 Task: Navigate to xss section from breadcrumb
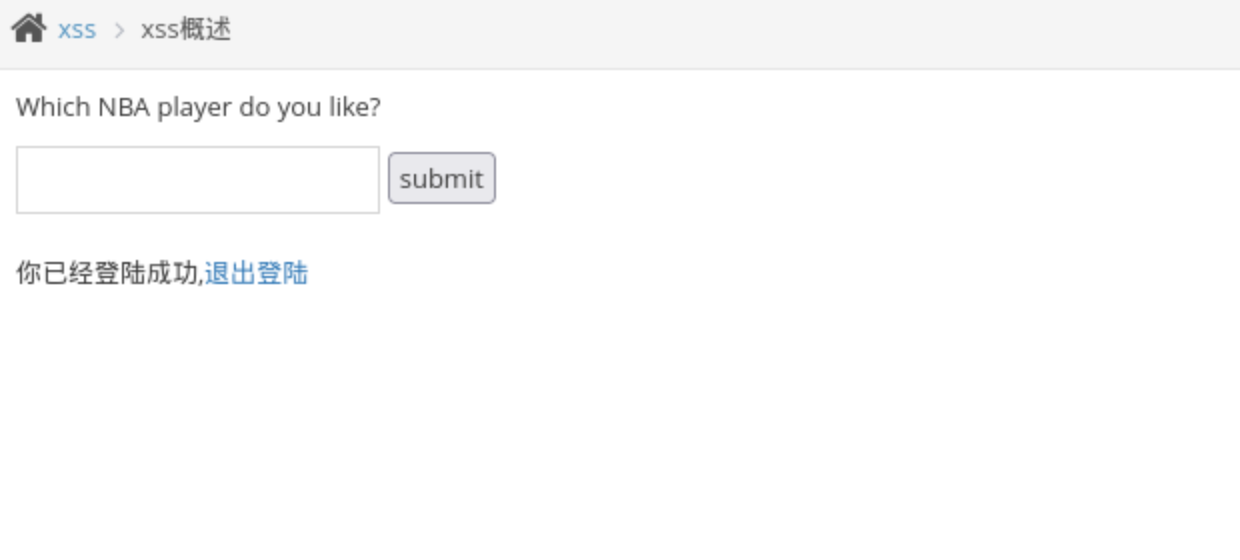77,30
